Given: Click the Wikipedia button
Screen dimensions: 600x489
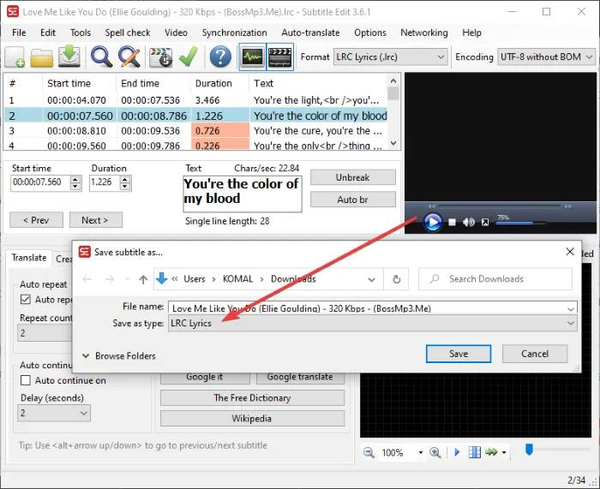Looking at the screenshot, I should [252, 419].
